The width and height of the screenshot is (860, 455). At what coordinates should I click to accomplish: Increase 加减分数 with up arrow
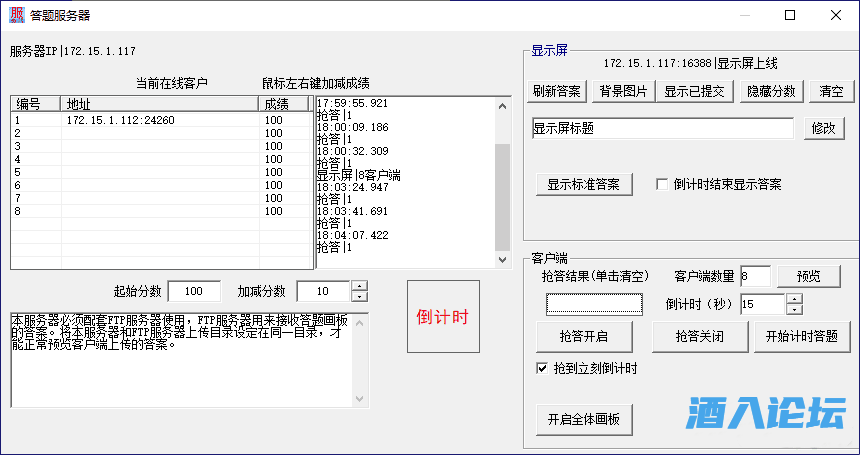360,286
